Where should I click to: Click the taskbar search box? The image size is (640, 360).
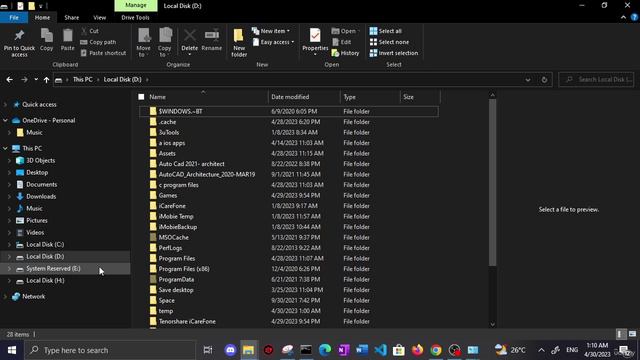coord(110,350)
